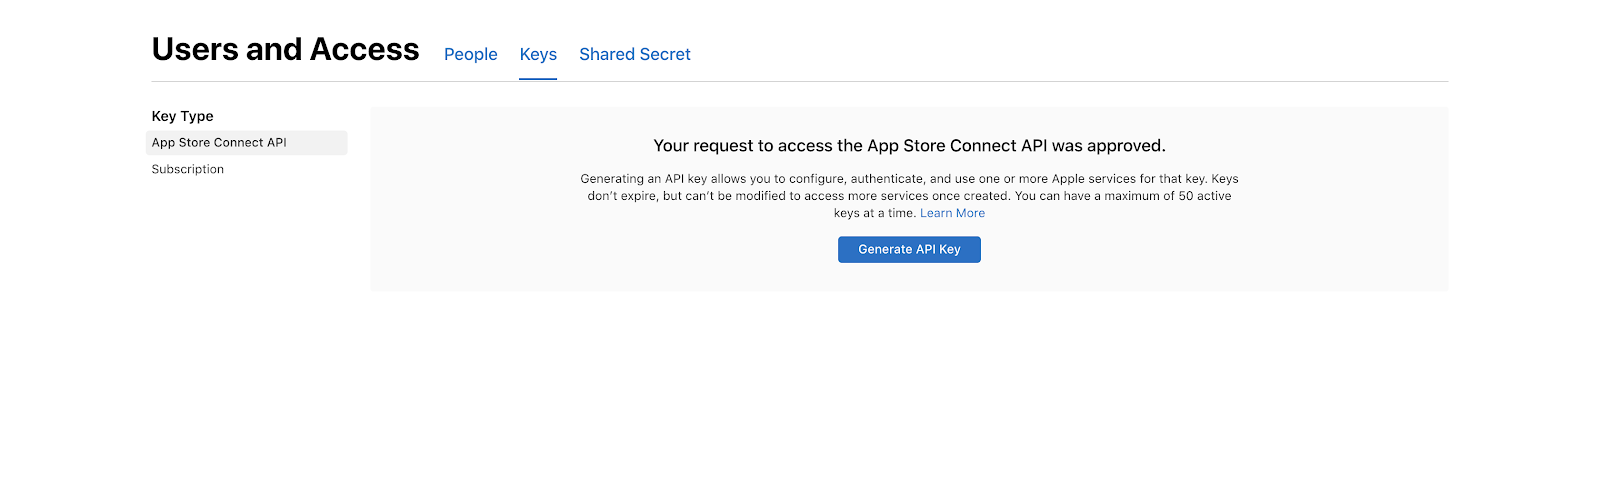Click "don't expire" in the description text
The image size is (1600, 502).
point(621,196)
